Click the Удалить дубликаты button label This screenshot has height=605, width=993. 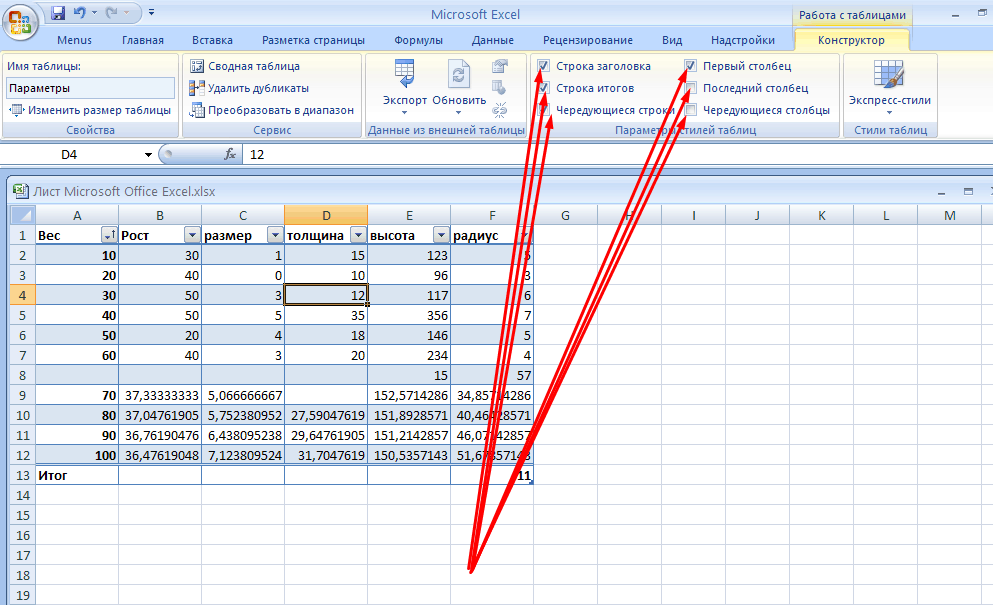coord(258,88)
